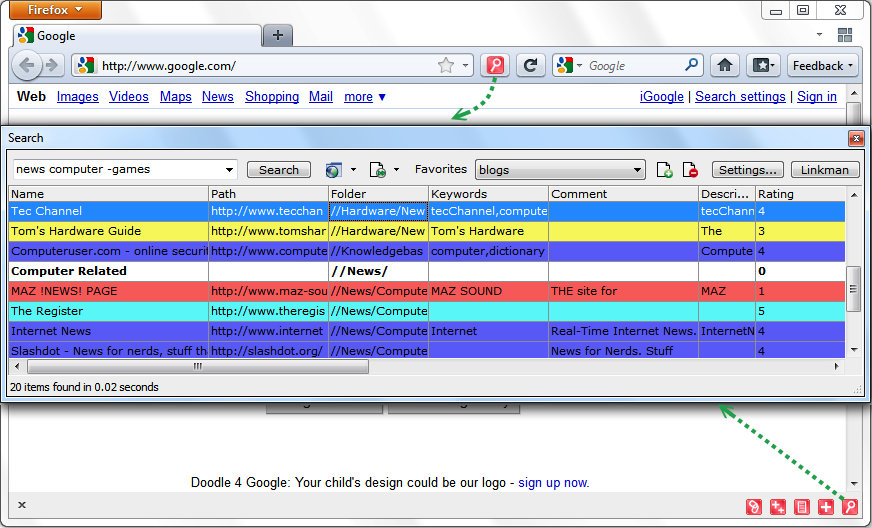The image size is (872, 528).
Task: Select the 'The Register' result row
Action: (x=427, y=311)
